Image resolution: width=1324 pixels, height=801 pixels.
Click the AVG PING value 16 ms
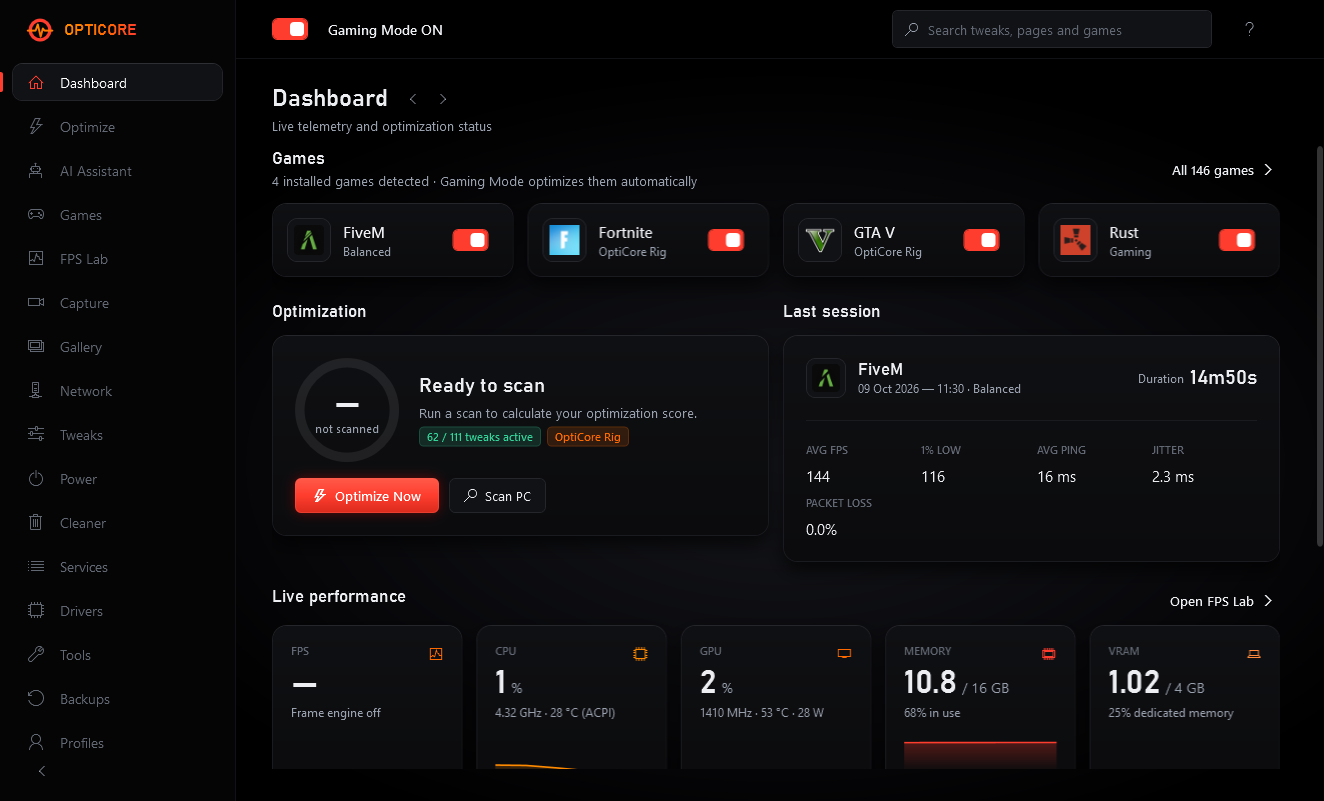point(1056,477)
